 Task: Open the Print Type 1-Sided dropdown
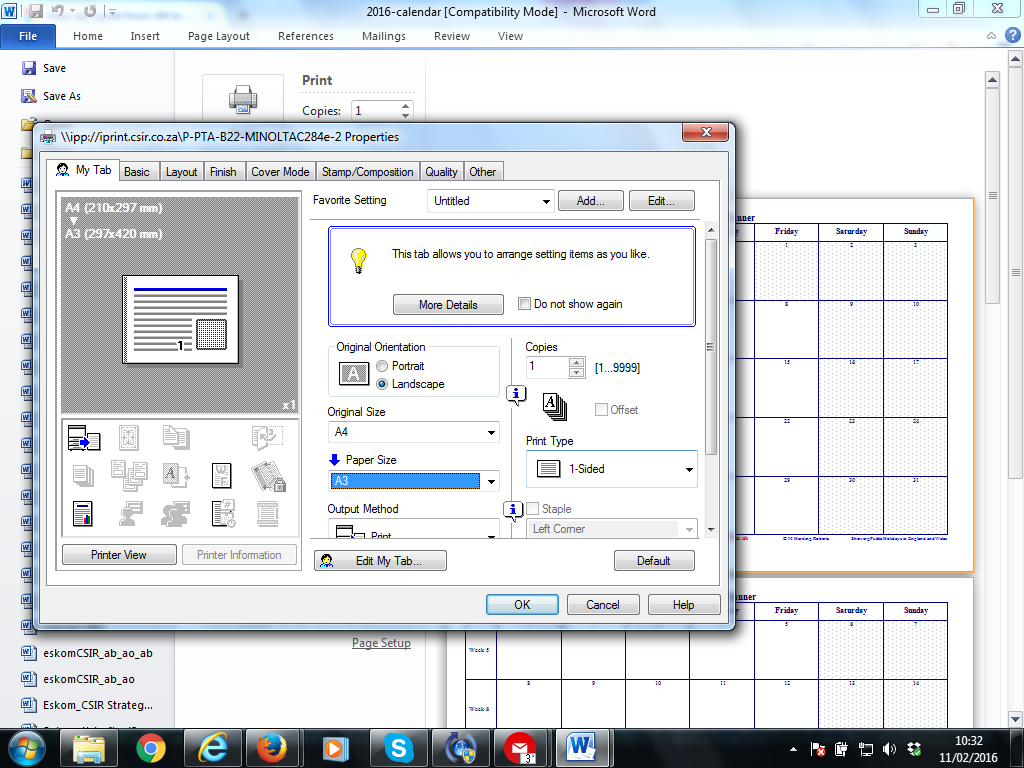612,469
